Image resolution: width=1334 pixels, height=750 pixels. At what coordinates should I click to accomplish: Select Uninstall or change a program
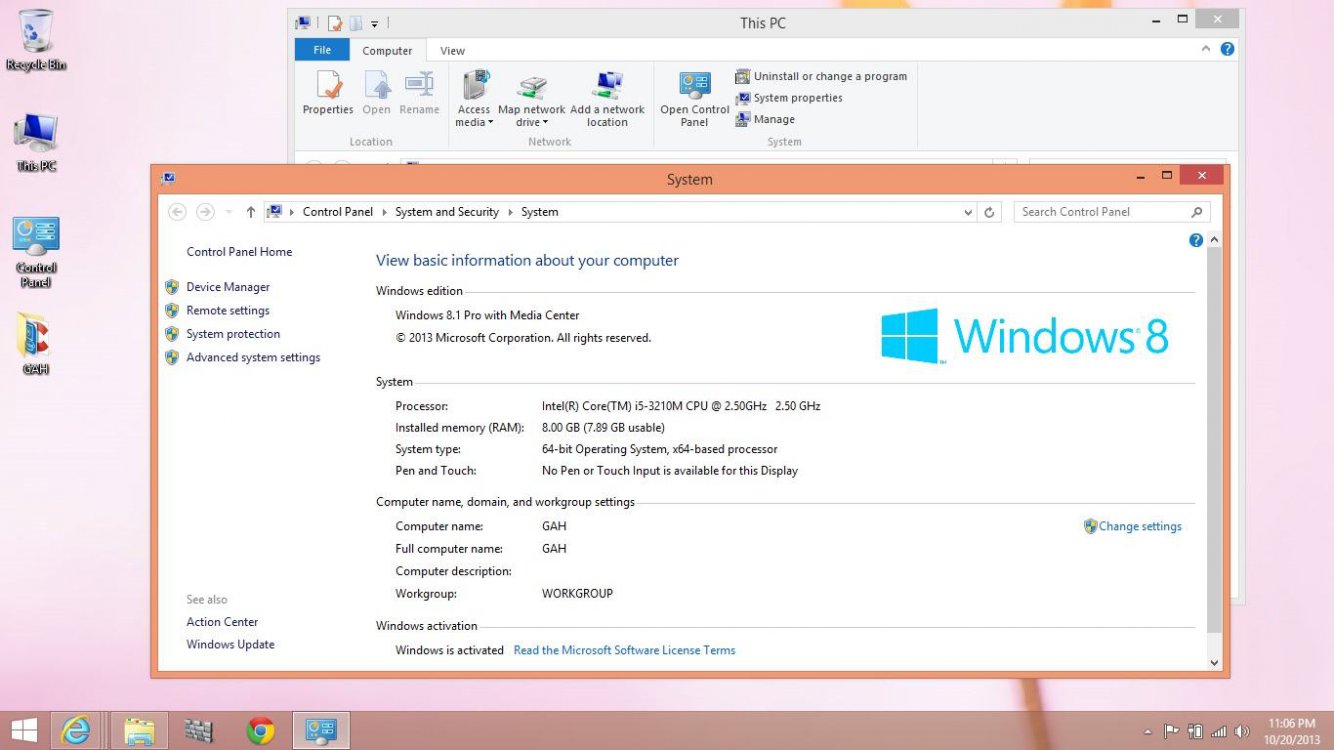click(x=821, y=76)
